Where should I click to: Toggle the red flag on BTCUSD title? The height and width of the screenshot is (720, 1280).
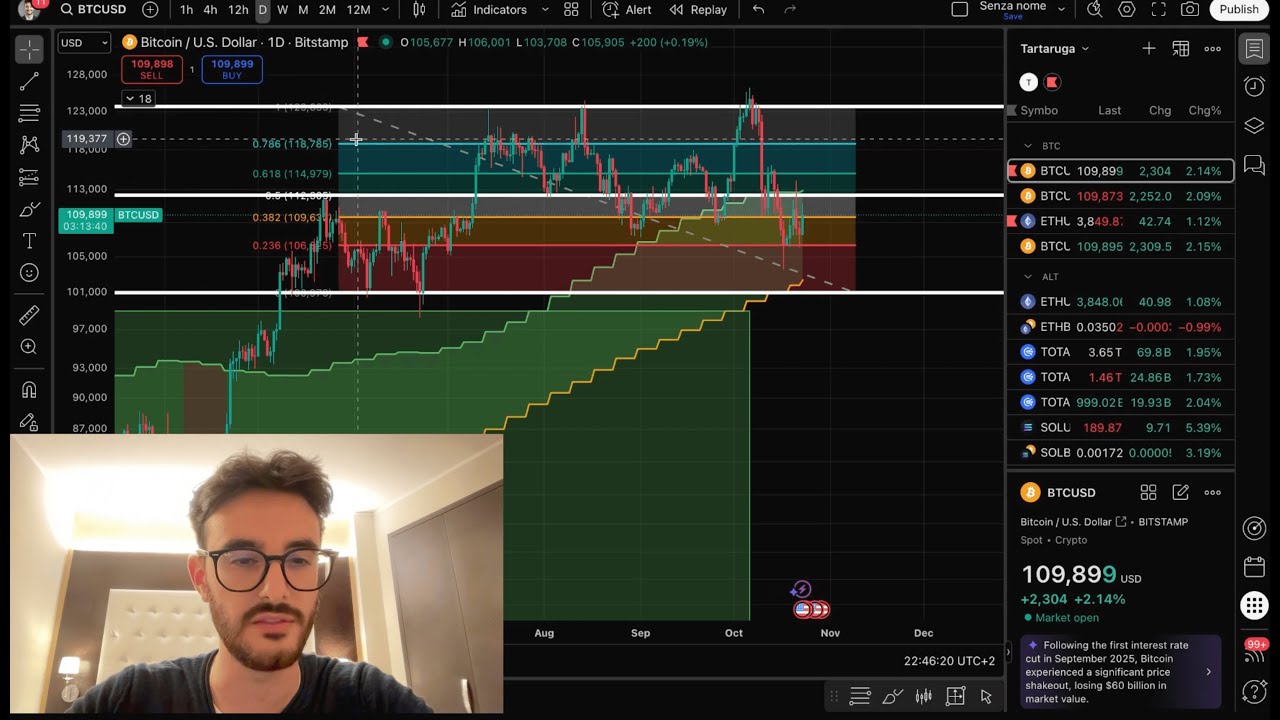[x=362, y=43]
